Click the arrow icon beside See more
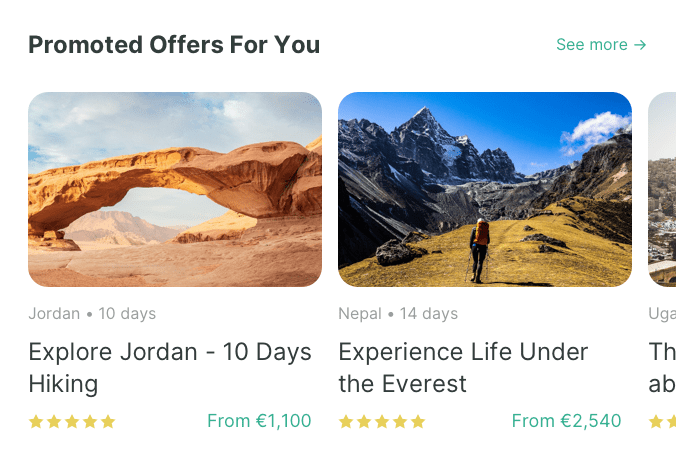Viewport: 676px width, 476px height. point(641,45)
